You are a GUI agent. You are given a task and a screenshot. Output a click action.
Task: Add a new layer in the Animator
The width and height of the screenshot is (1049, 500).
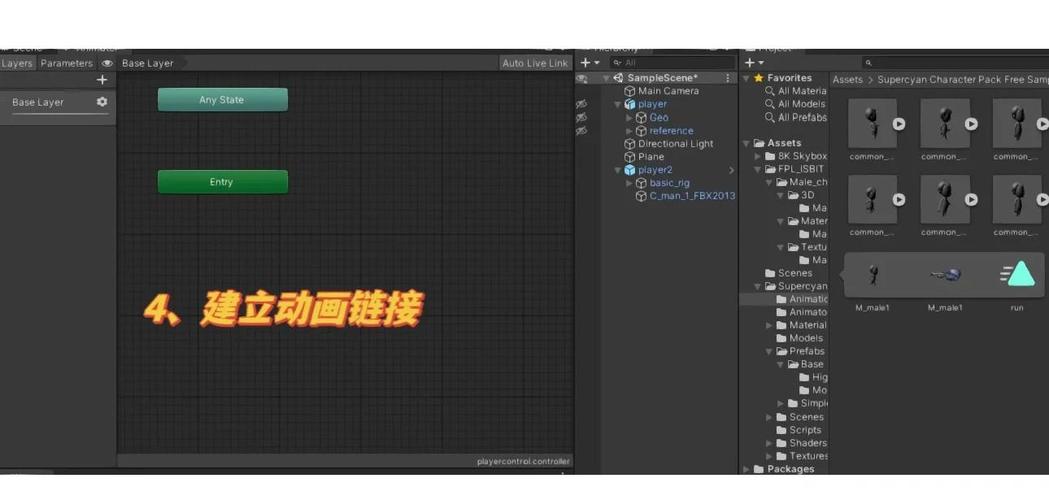coord(102,80)
